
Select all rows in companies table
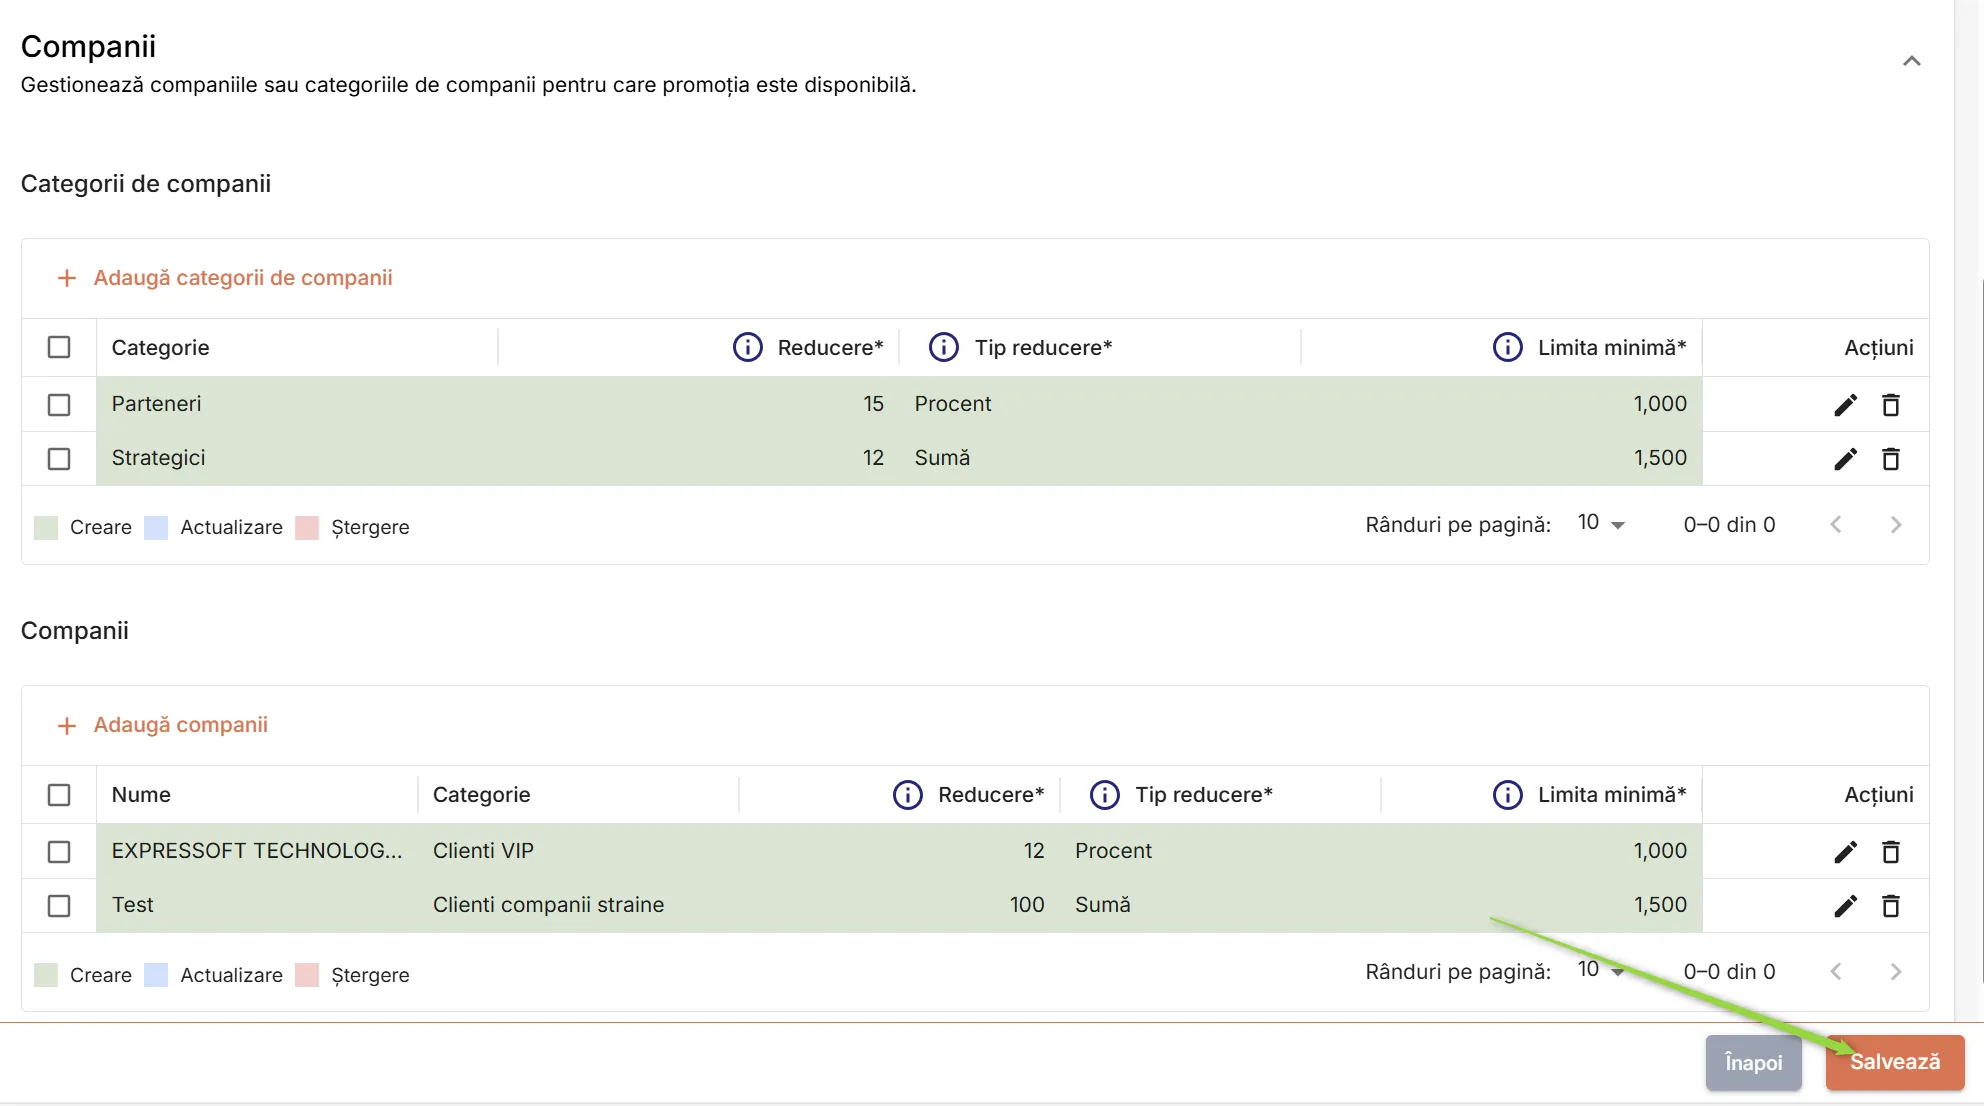[59, 795]
